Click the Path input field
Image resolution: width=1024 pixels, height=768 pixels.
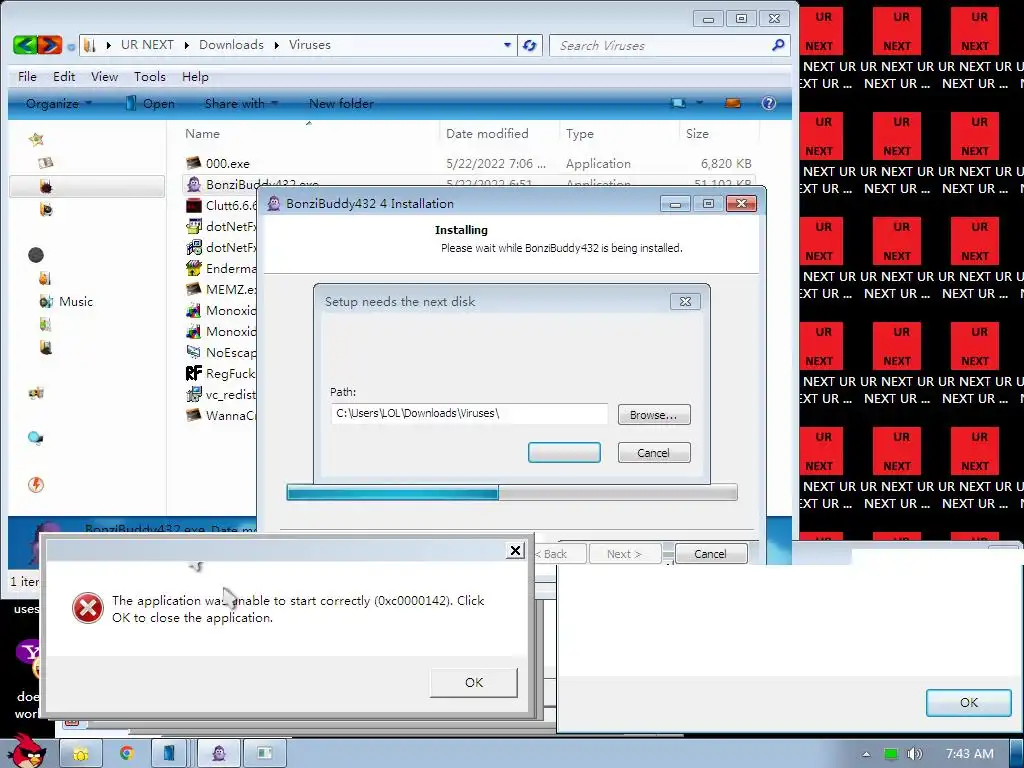coord(470,413)
